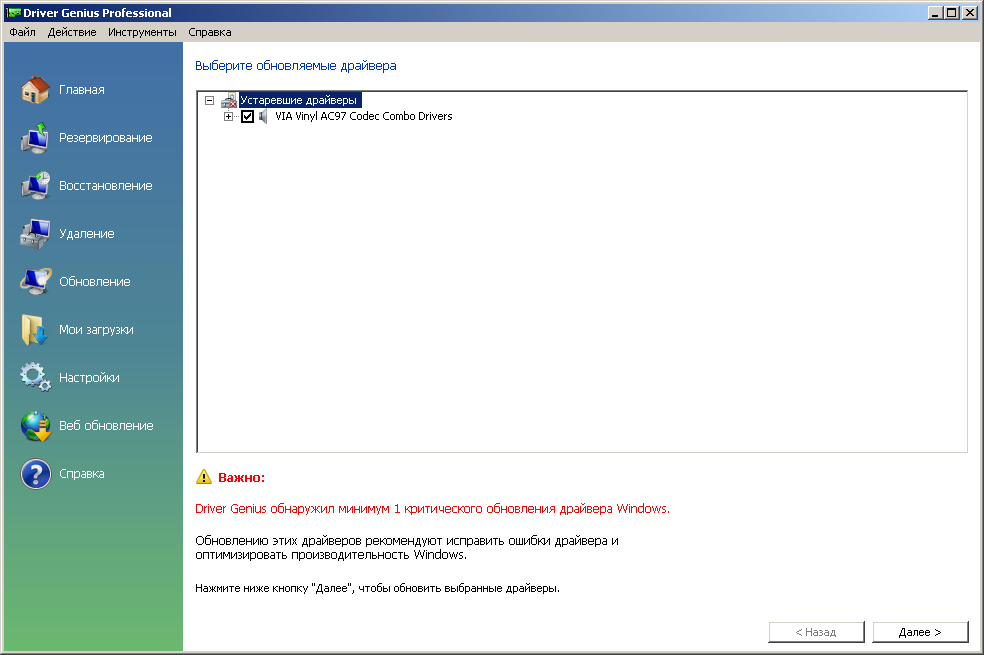Open the Справка question mark icon

[x=35, y=474]
